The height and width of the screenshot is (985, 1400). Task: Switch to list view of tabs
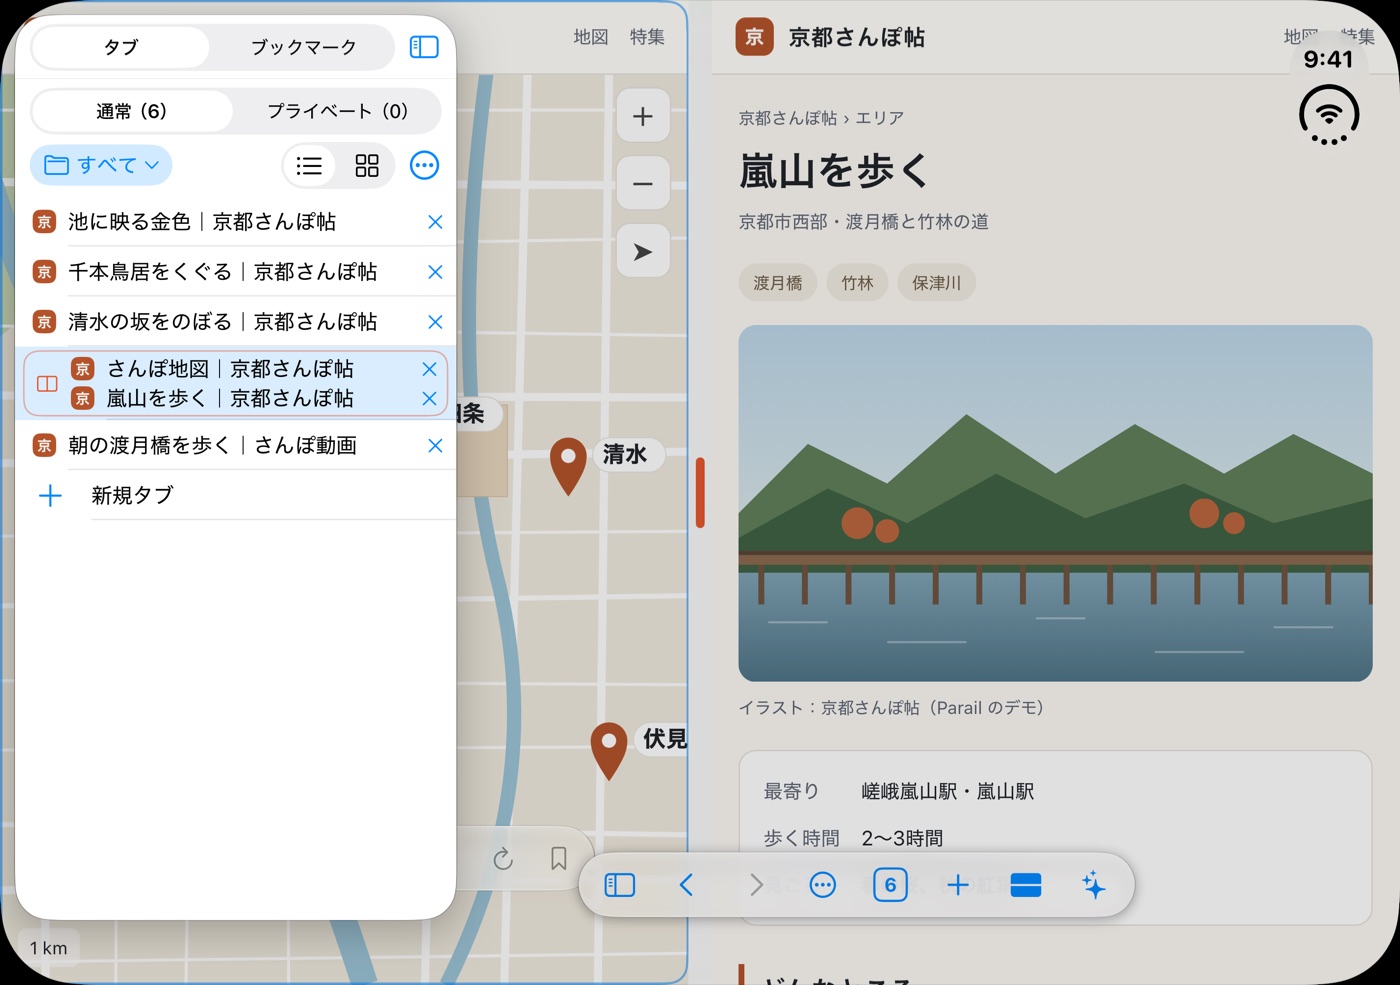[309, 166]
